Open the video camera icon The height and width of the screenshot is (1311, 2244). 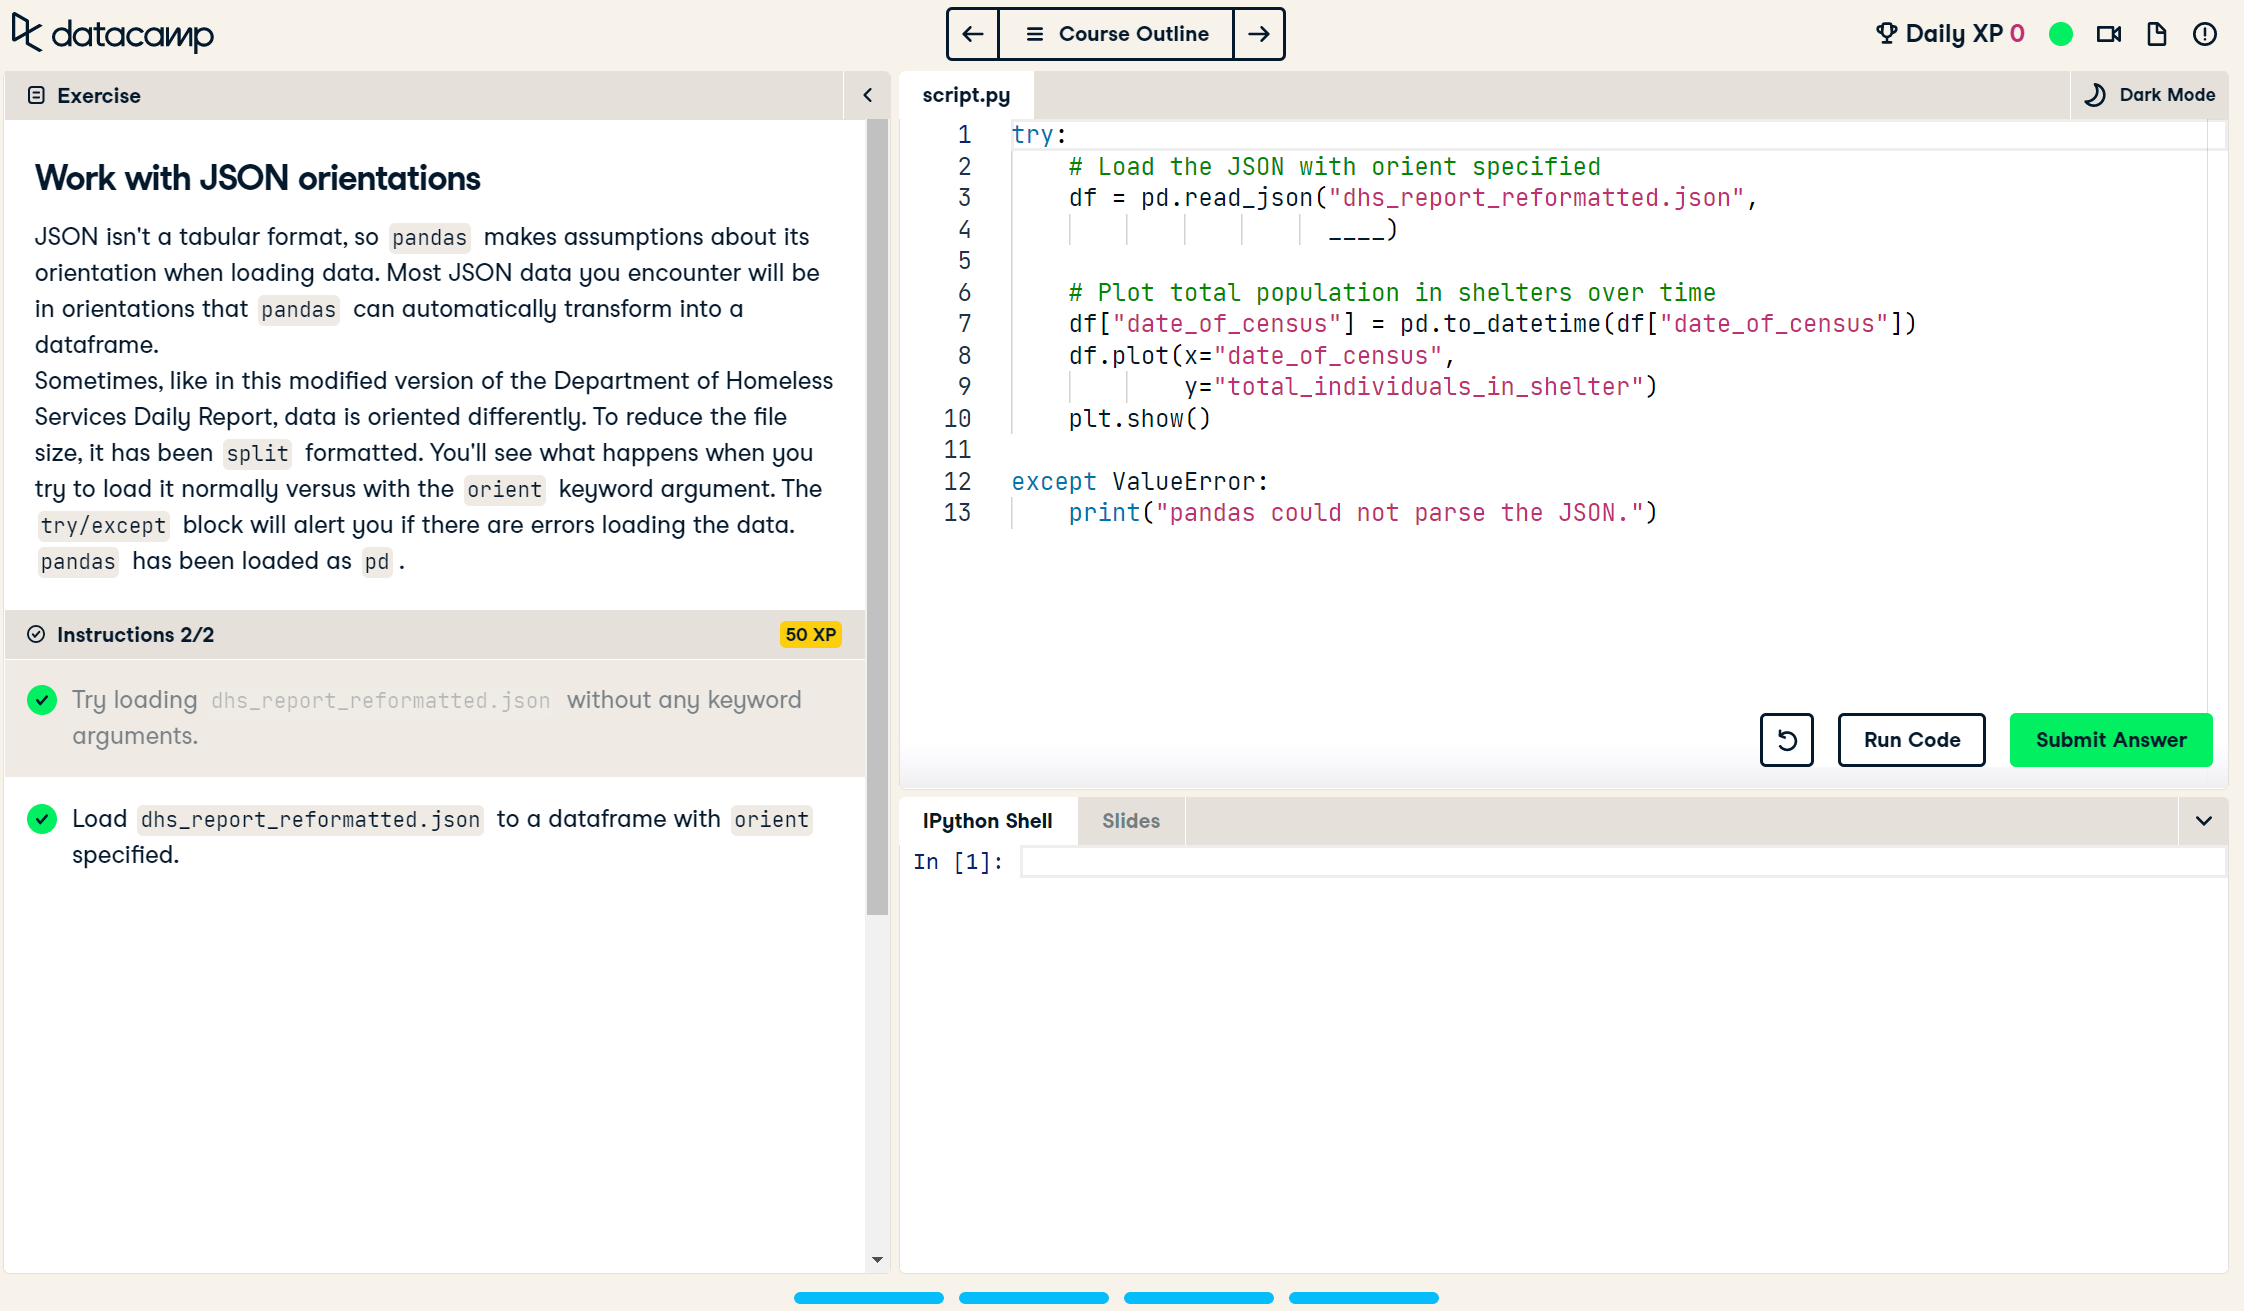[x=2109, y=34]
